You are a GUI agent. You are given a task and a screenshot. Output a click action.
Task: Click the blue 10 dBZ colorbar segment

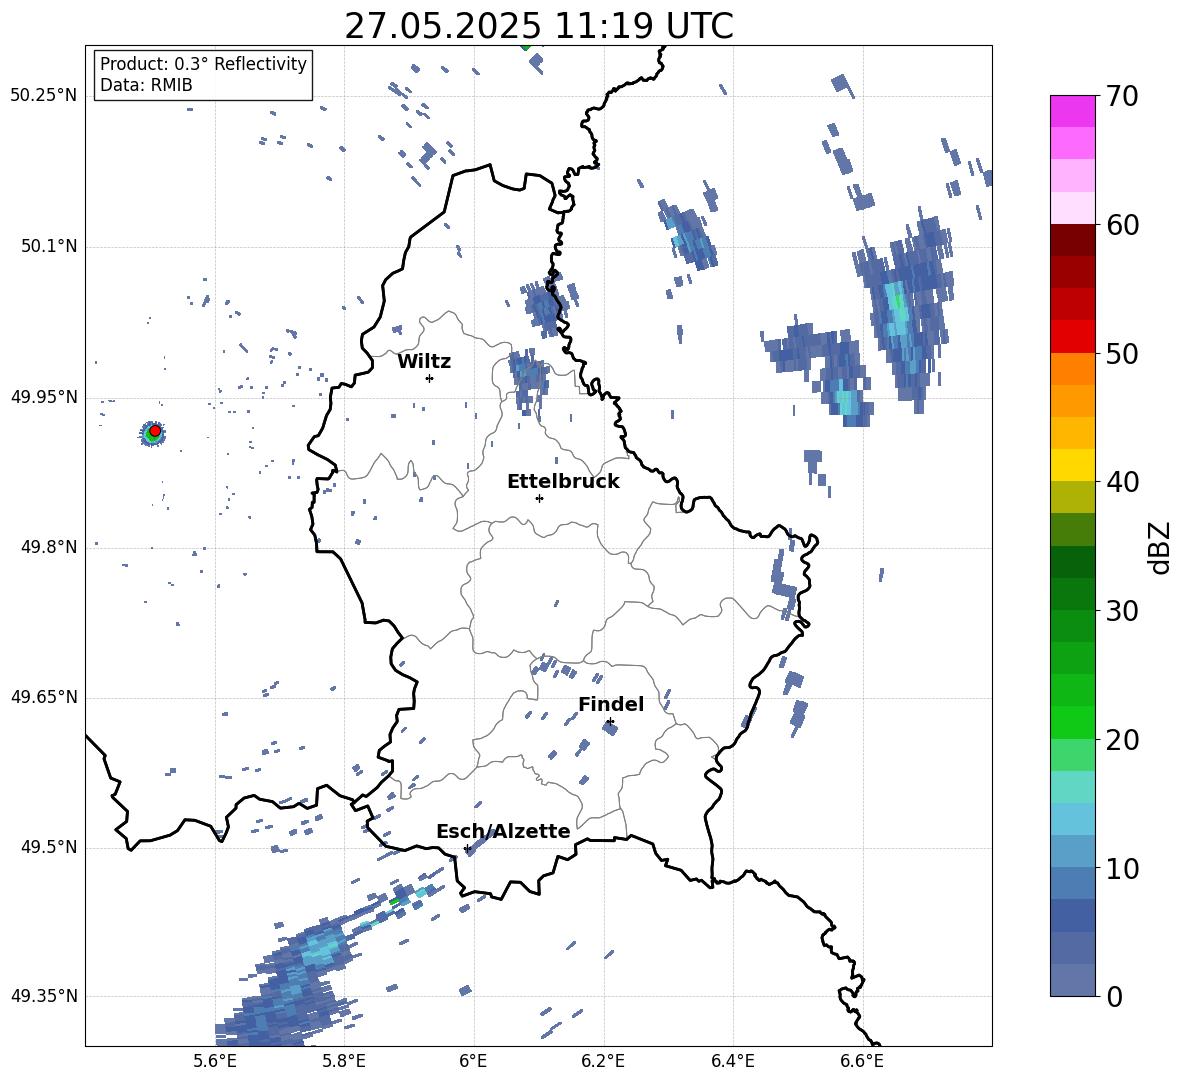(x=1072, y=851)
